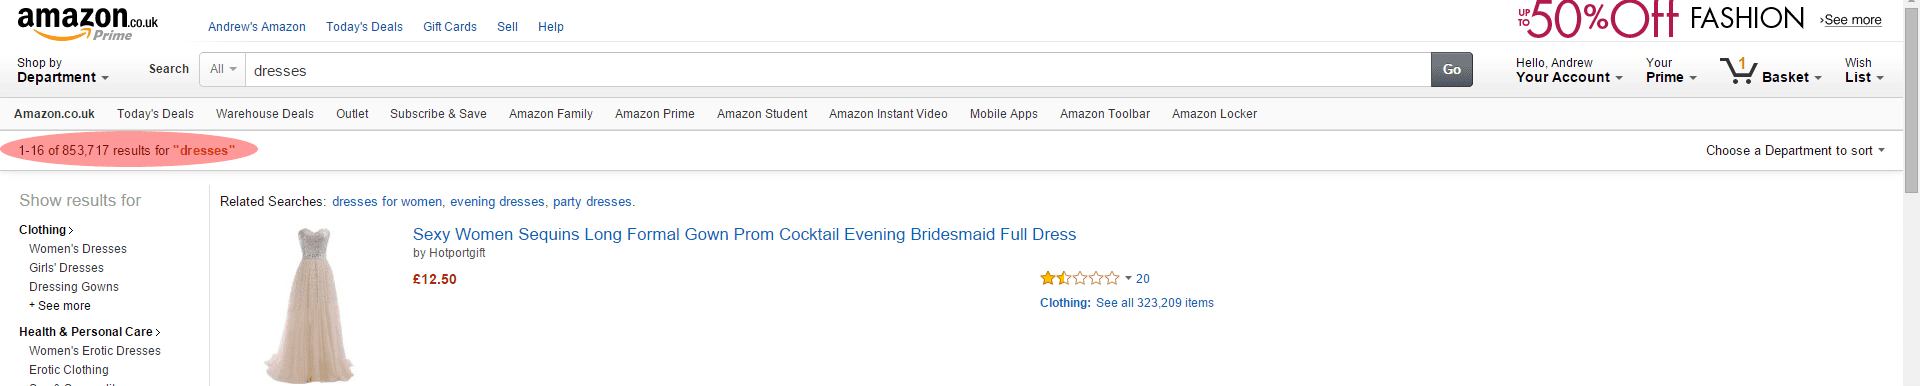Click the Amazon.co.uk Prime logo
1920x386 pixels.
(88, 24)
